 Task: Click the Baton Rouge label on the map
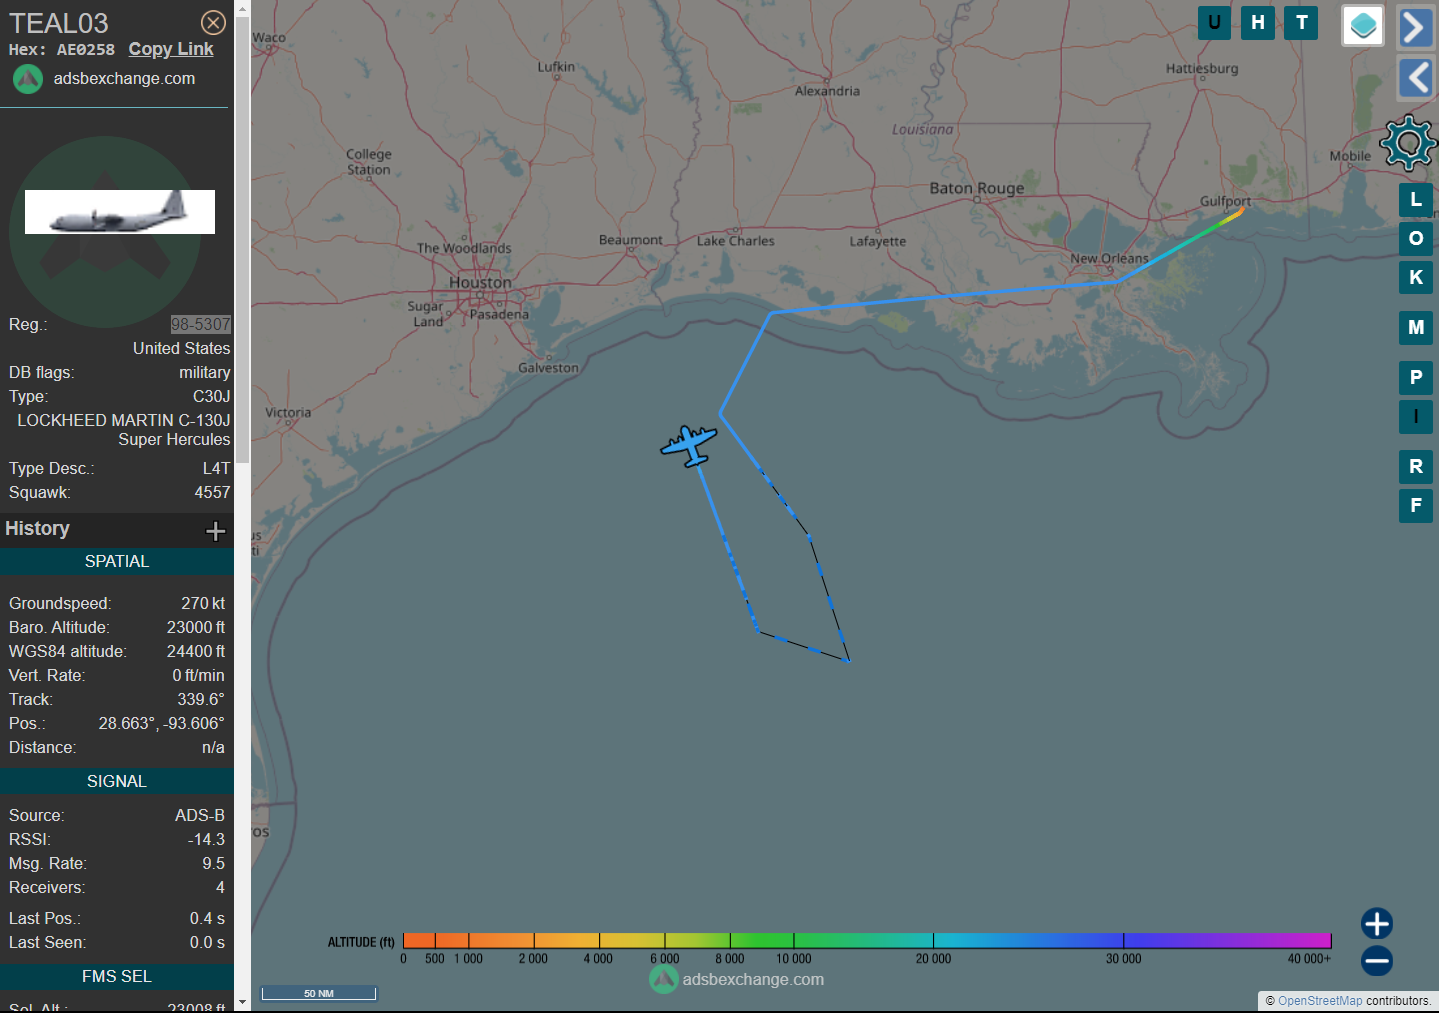pos(977,188)
